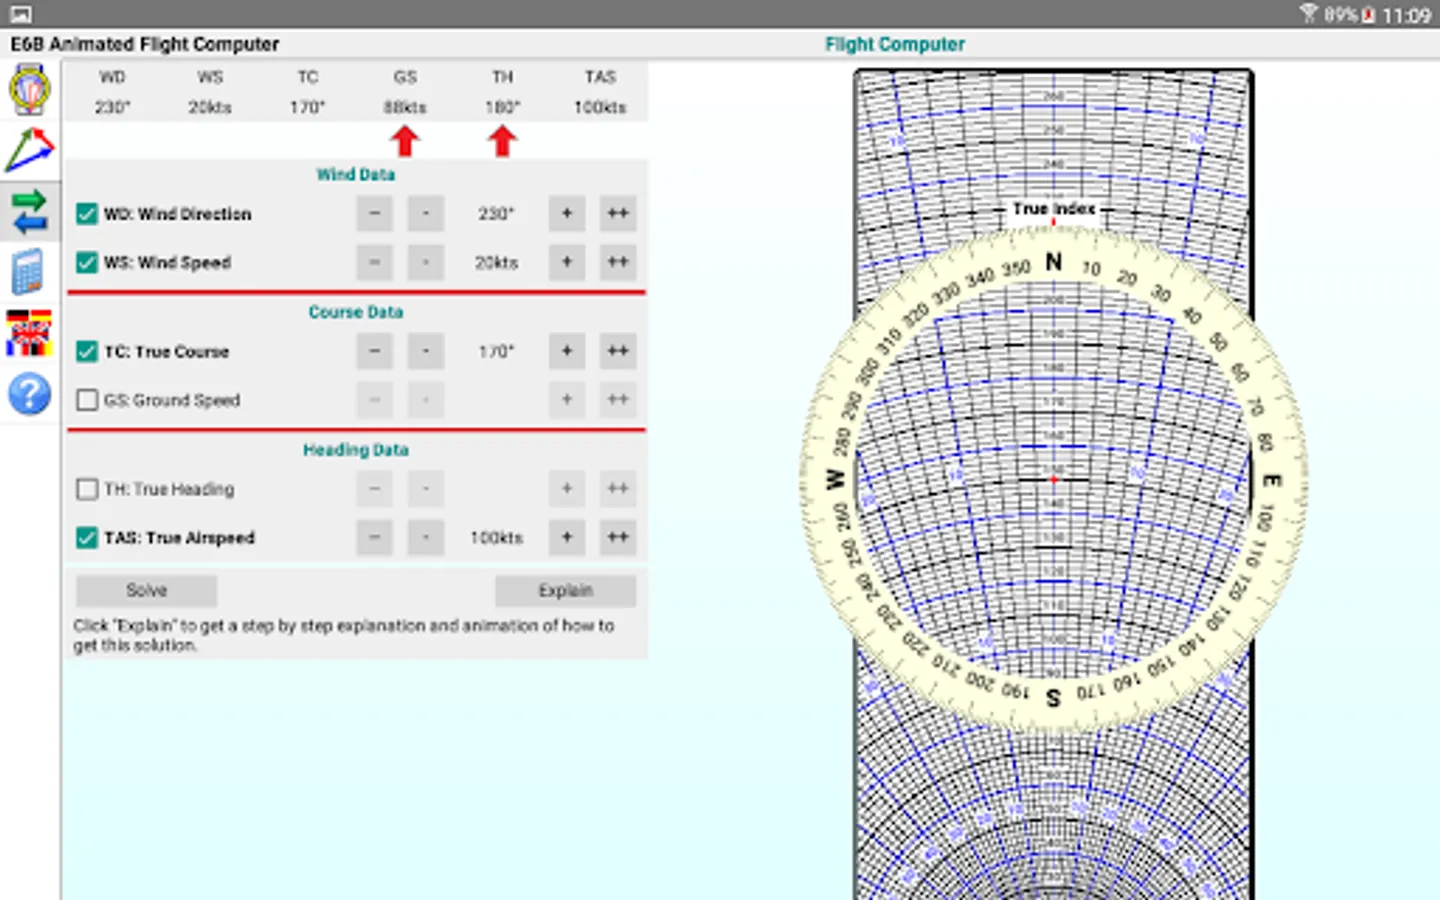1440x900 pixels.
Task: Open the calculator sidebar icon
Action: point(30,272)
